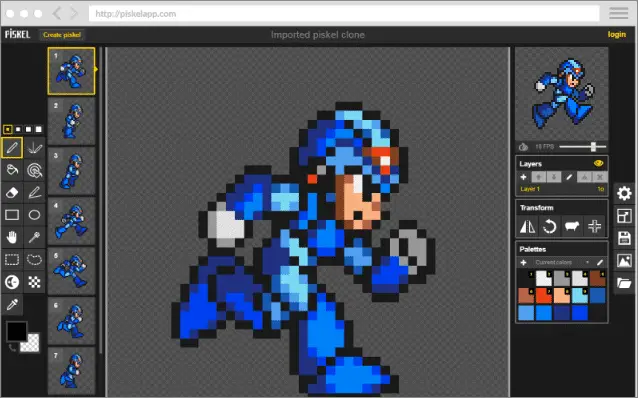Toggle layer visibility eye icon
The width and height of the screenshot is (638, 398).
(x=598, y=164)
